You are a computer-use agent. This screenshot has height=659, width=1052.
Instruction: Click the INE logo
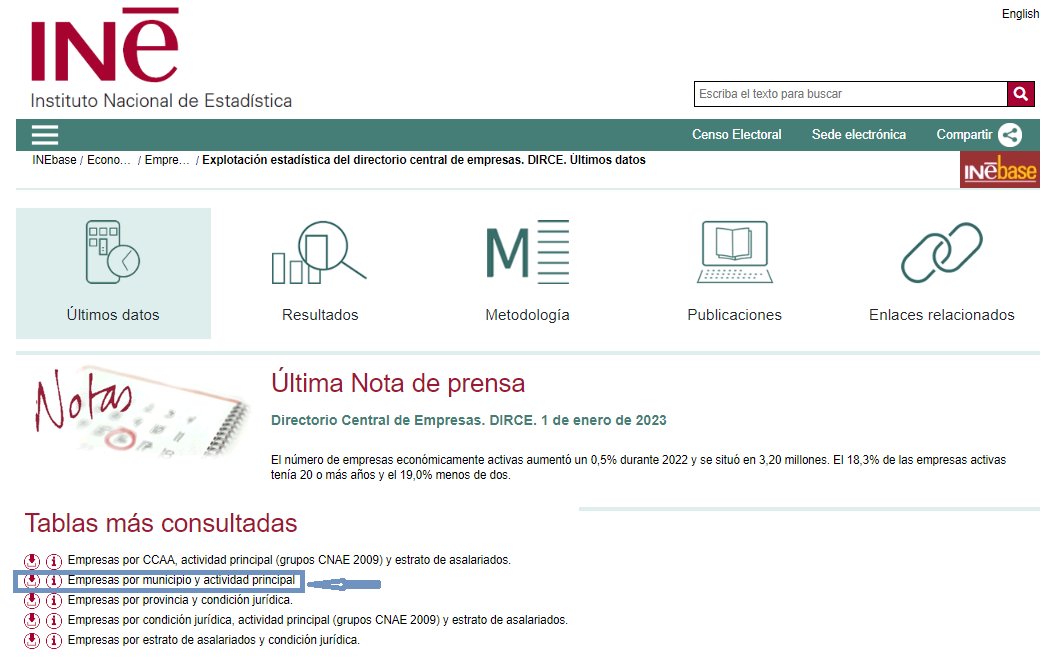click(x=104, y=44)
